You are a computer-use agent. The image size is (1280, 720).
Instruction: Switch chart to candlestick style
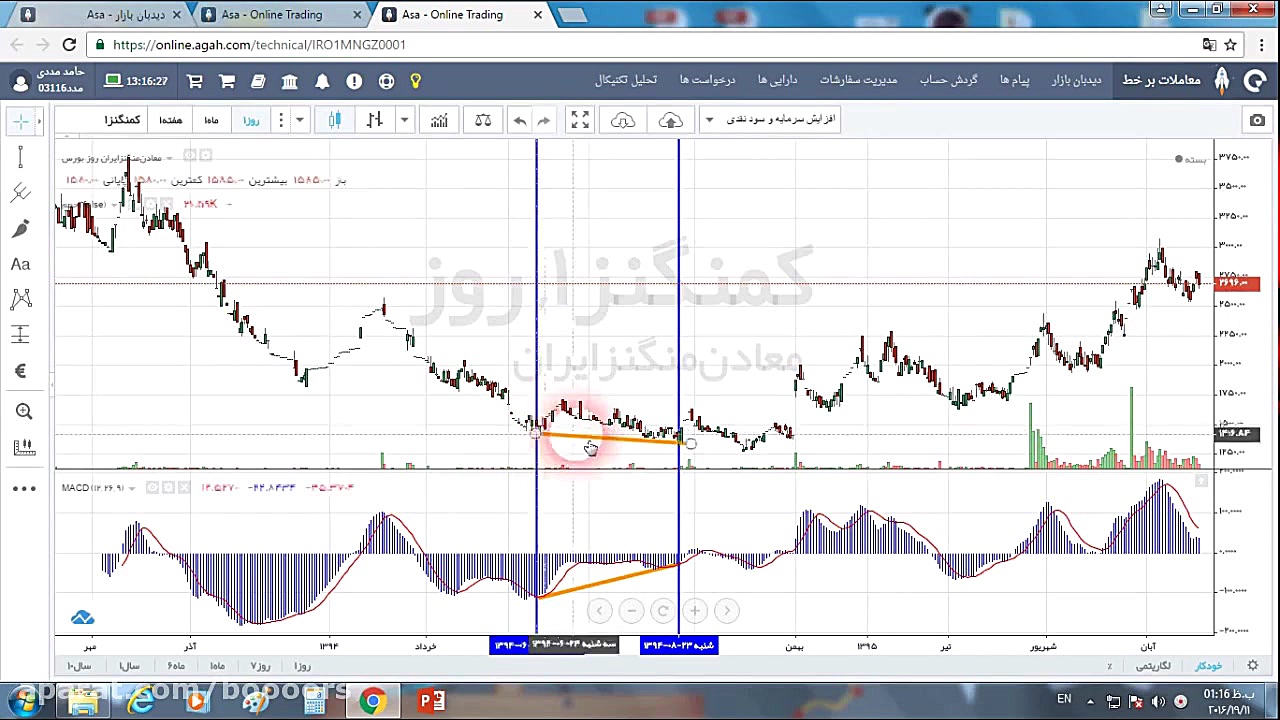(335, 120)
